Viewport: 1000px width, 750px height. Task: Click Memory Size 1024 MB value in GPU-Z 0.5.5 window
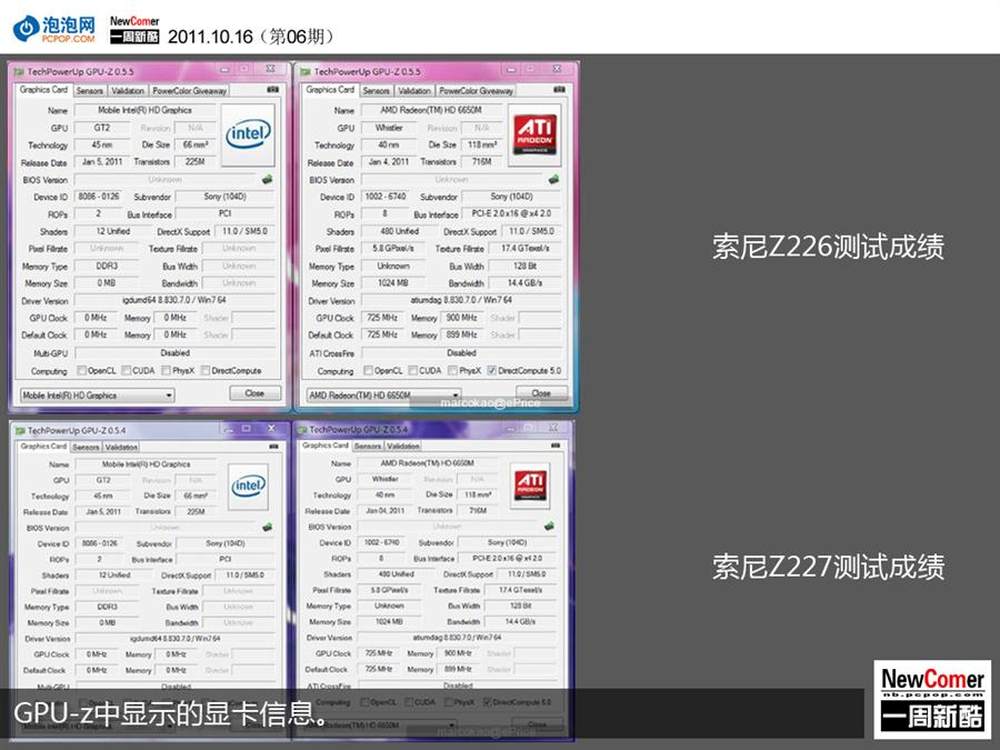click(393, 283)
